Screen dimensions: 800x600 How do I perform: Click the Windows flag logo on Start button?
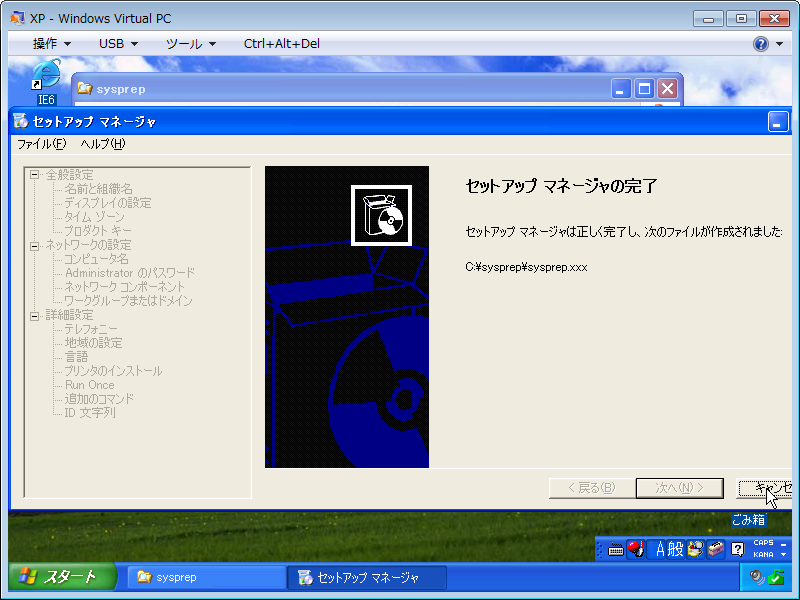(x=27, y=577)
